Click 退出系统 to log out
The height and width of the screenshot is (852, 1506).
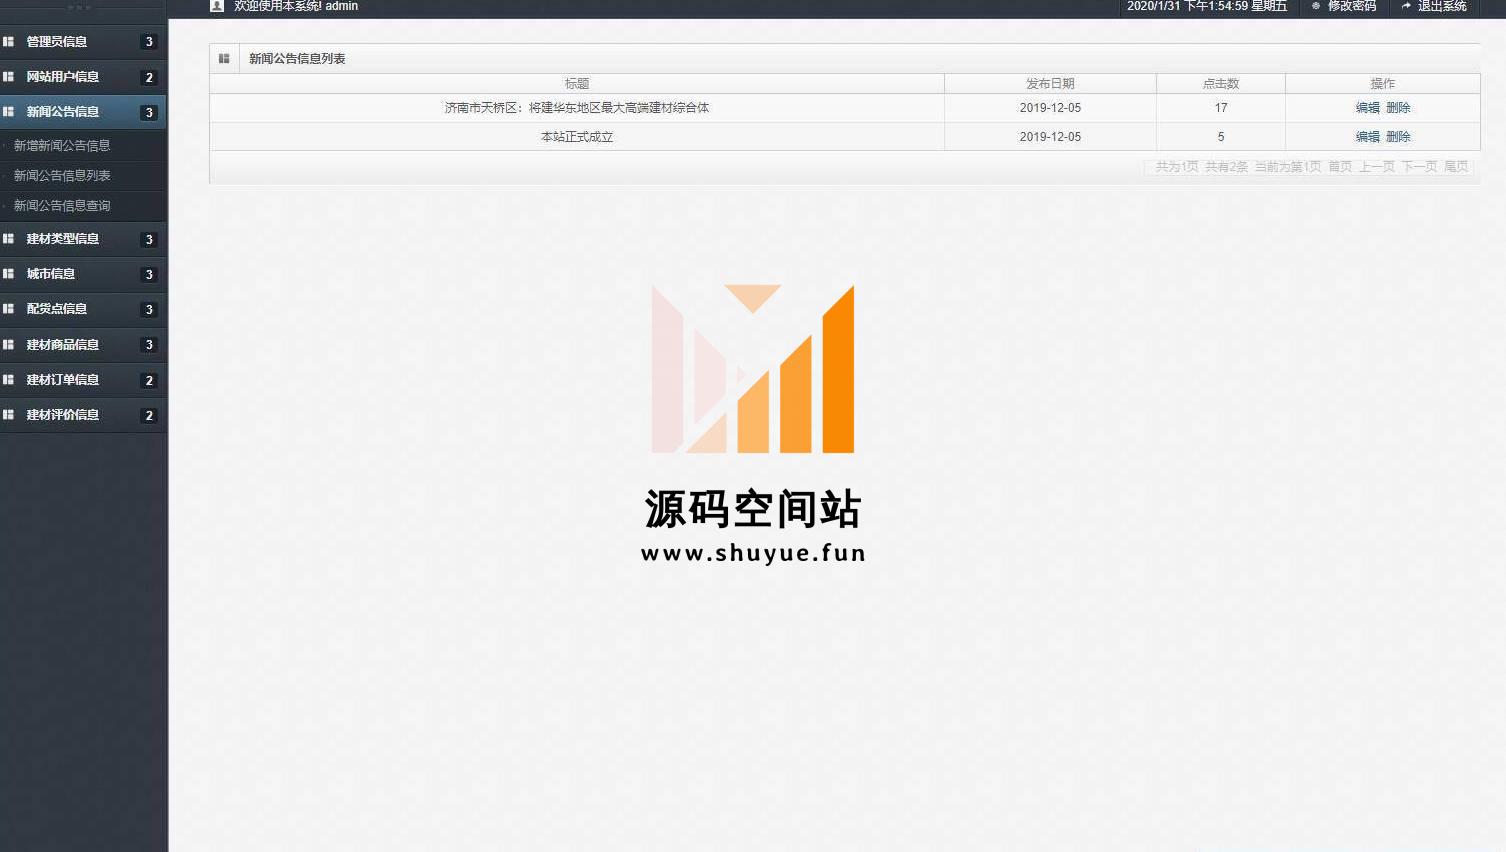pyautogui.click(x=1442, y=6)
